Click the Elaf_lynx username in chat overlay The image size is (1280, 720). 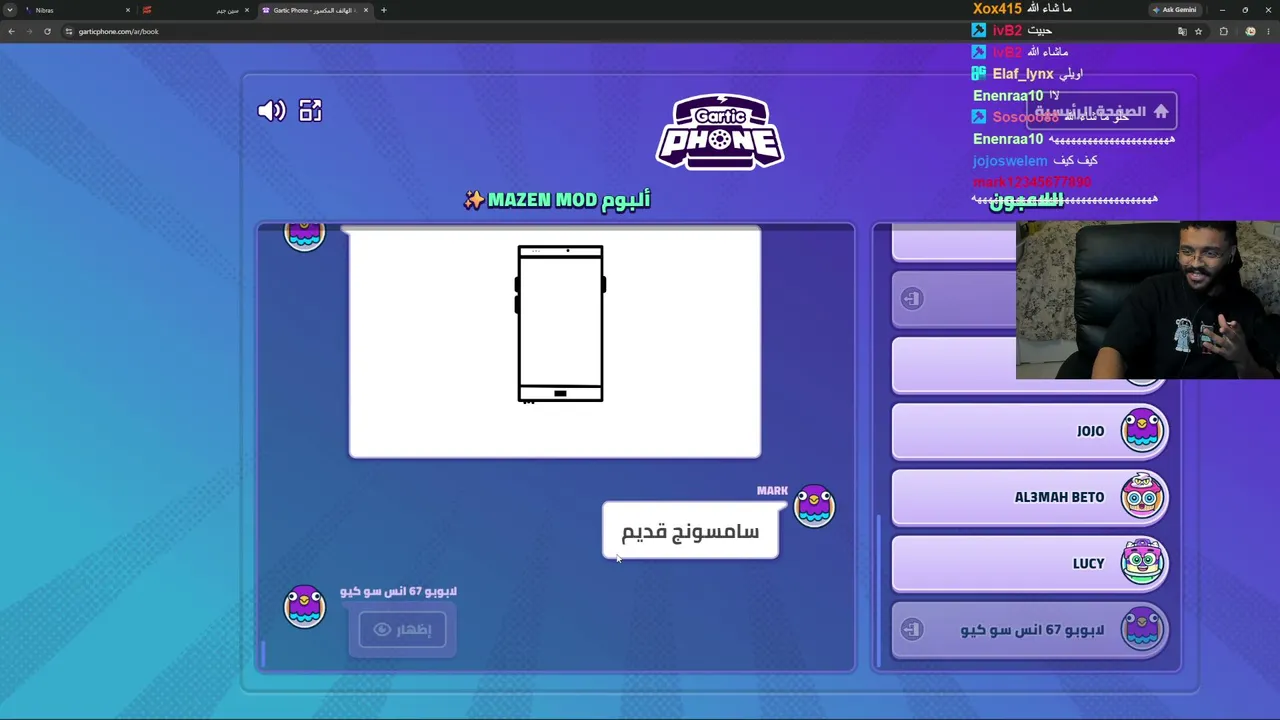tap(1023, 74)
